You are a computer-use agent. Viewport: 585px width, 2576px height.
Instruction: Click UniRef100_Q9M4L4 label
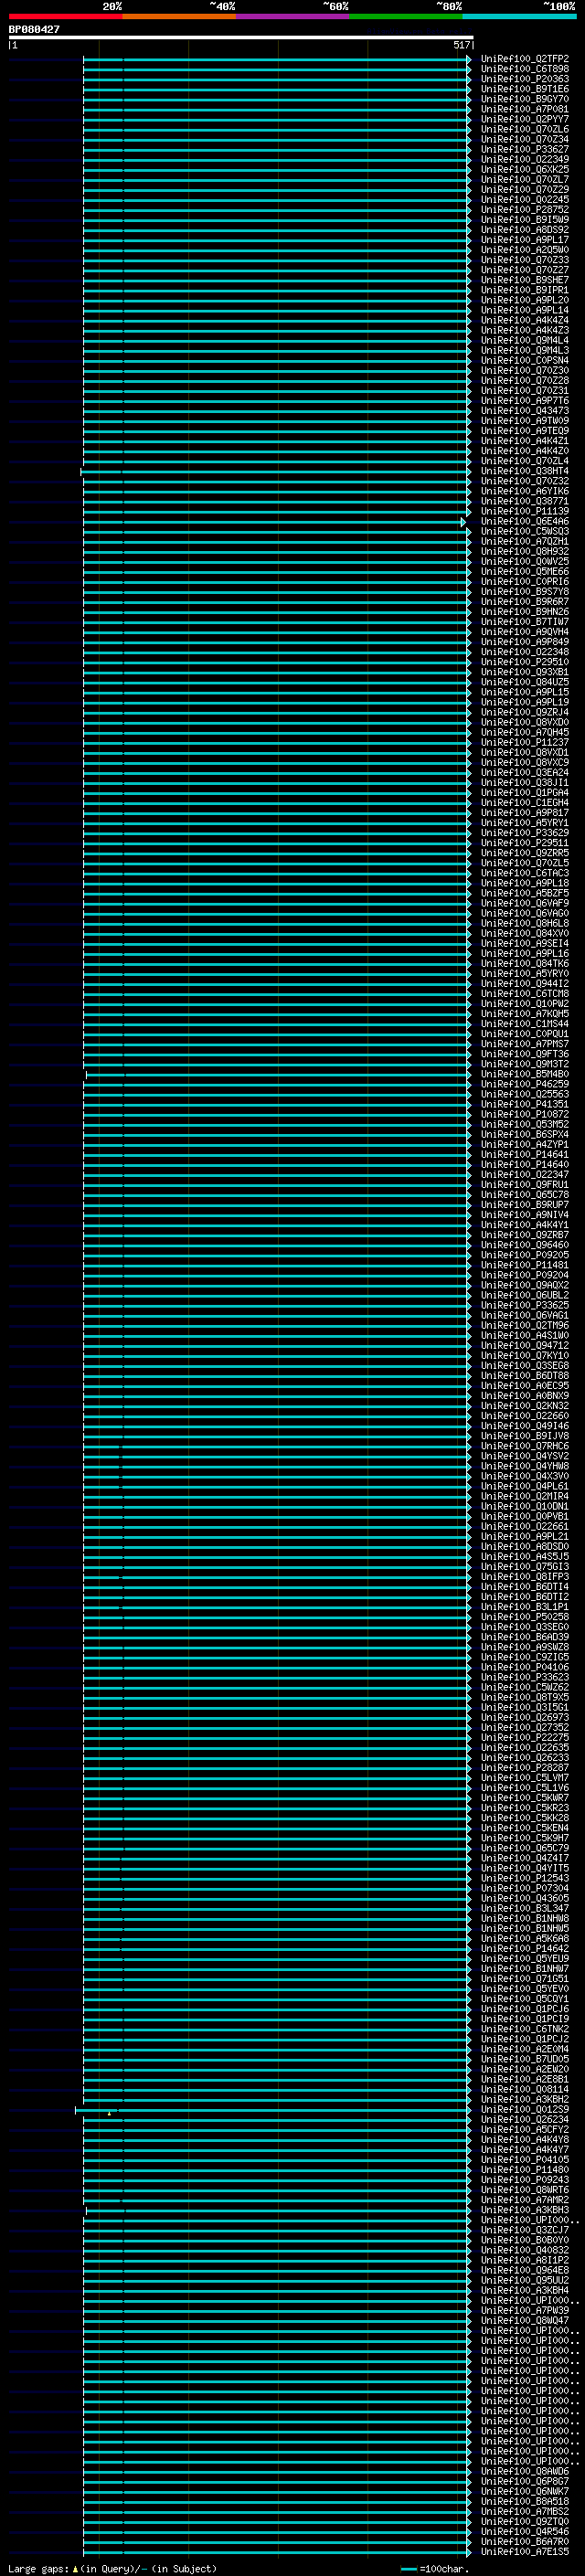524,340
